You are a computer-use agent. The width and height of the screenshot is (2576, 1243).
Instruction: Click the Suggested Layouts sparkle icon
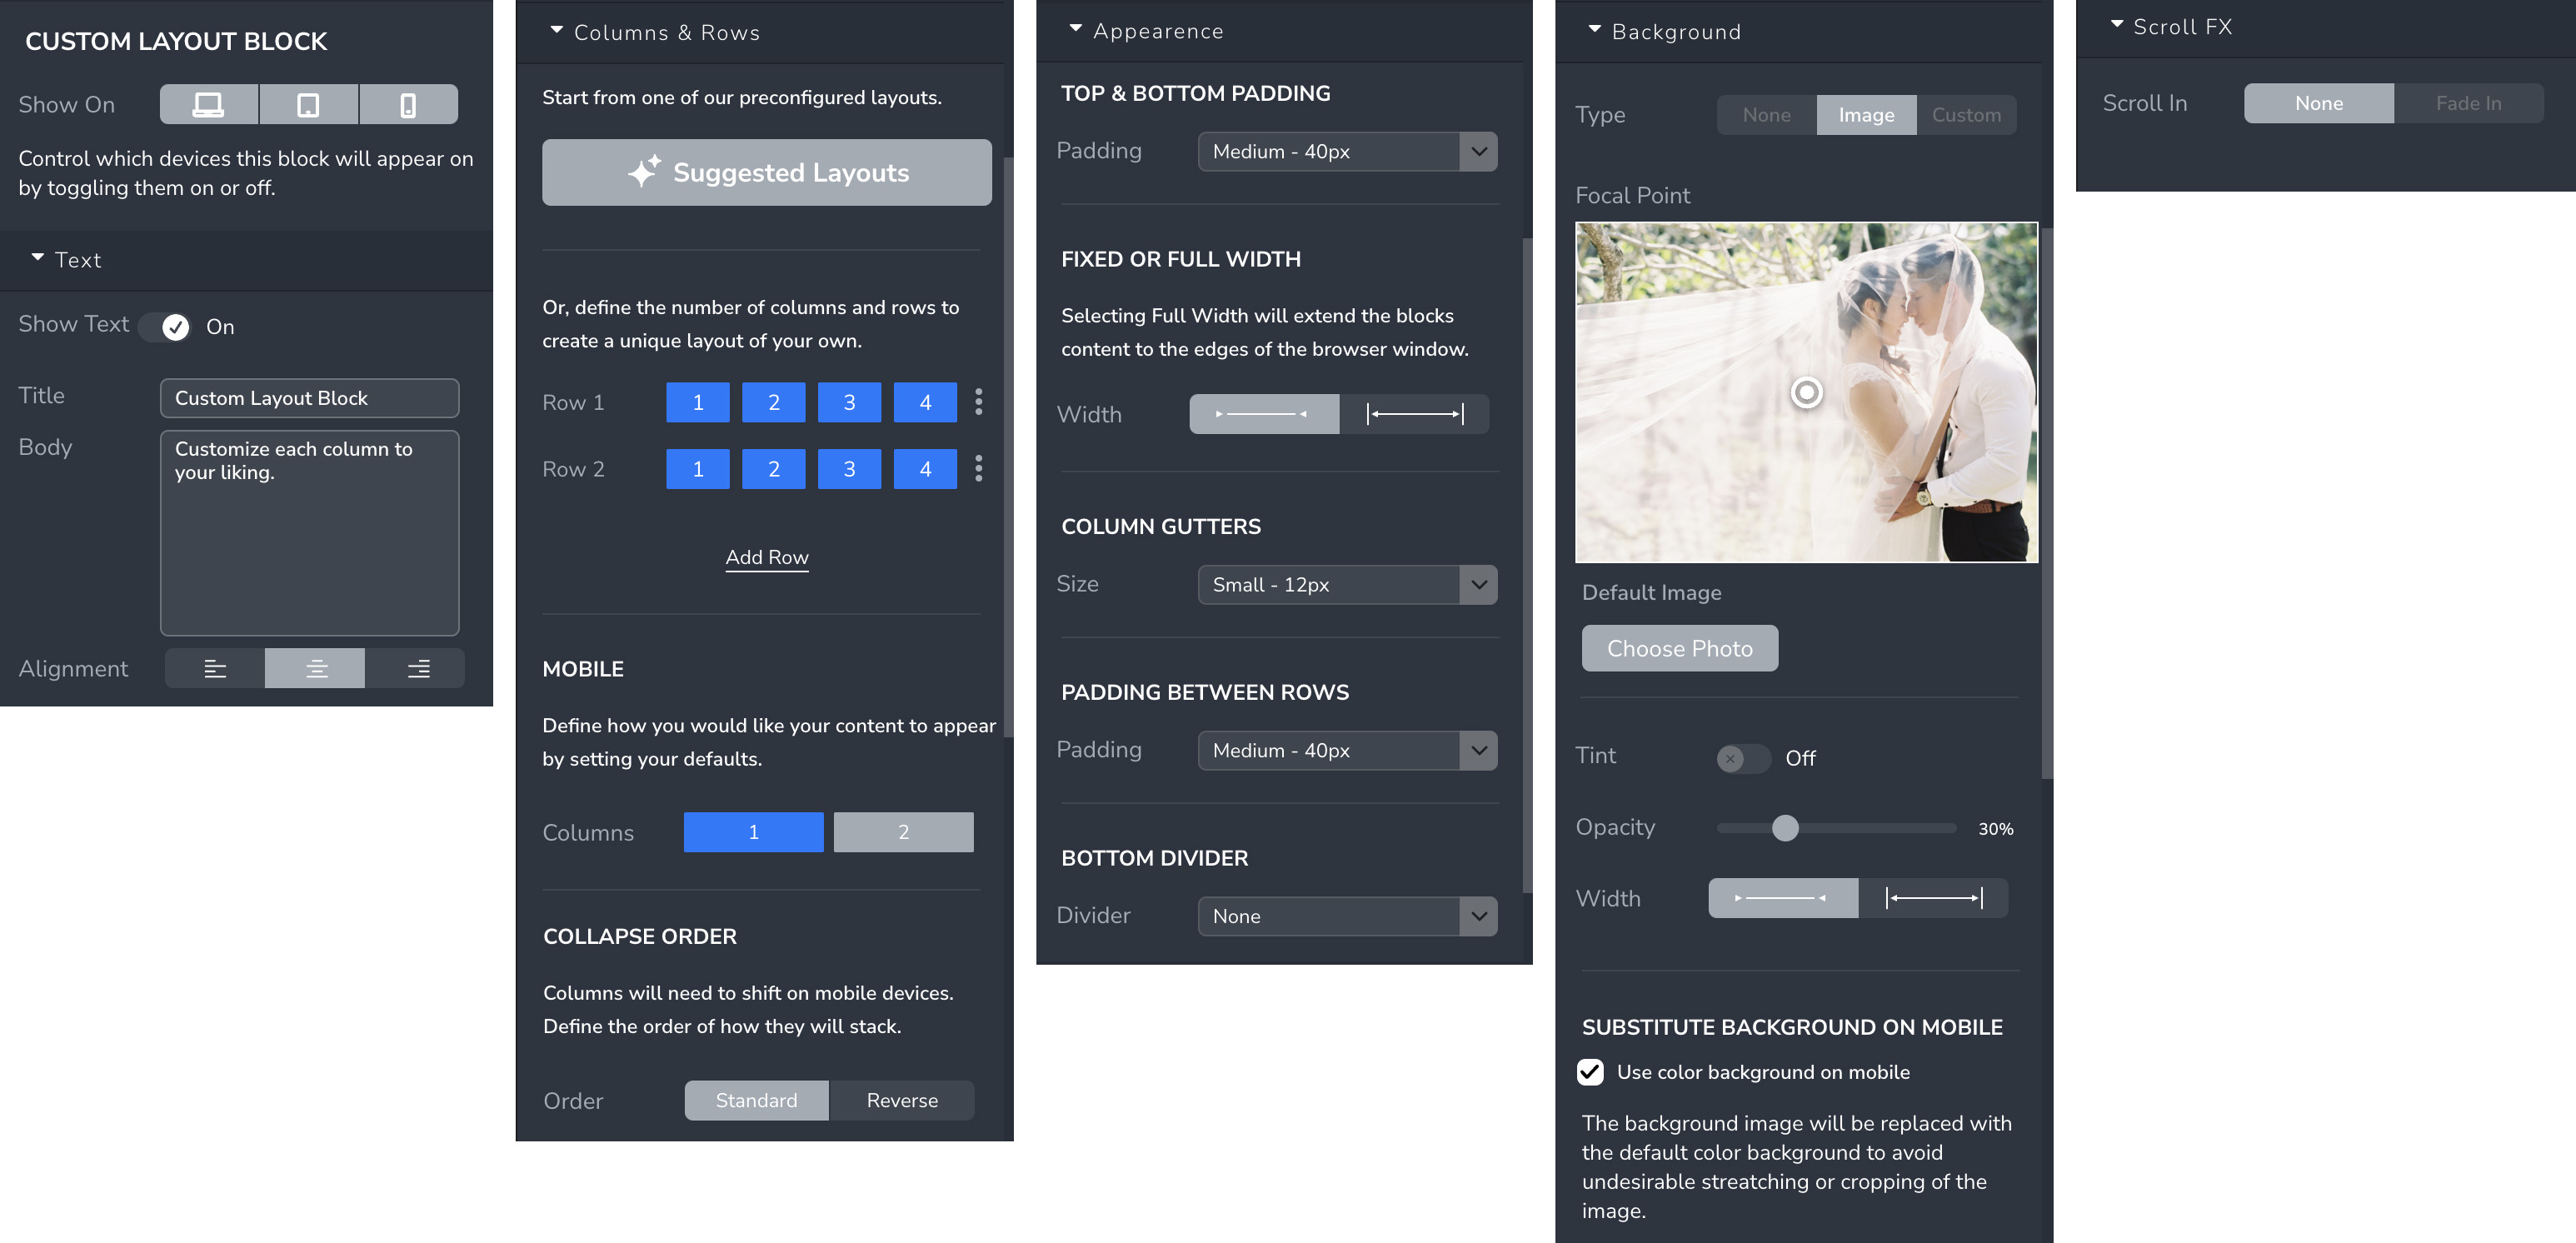(644, 172)
